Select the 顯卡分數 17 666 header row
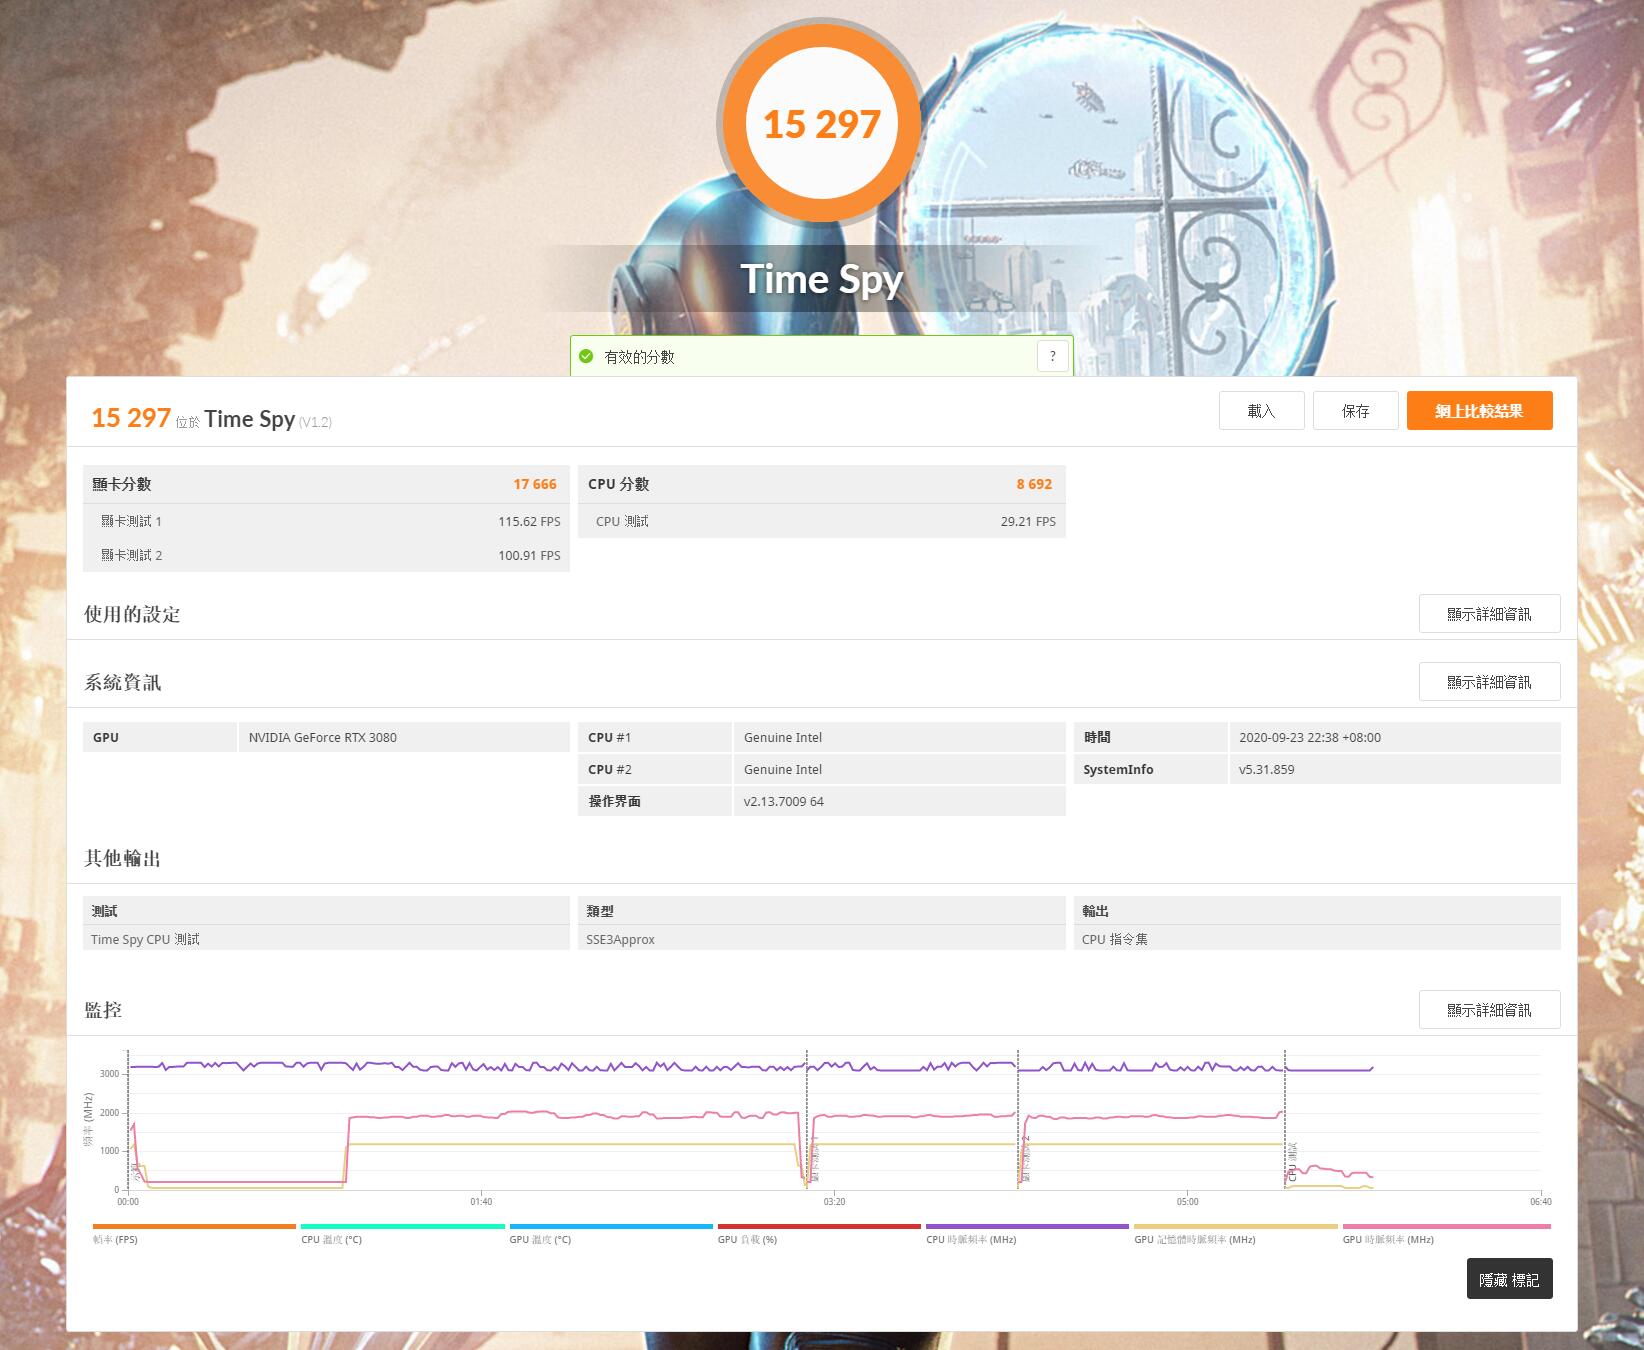 tap(325, 484)
